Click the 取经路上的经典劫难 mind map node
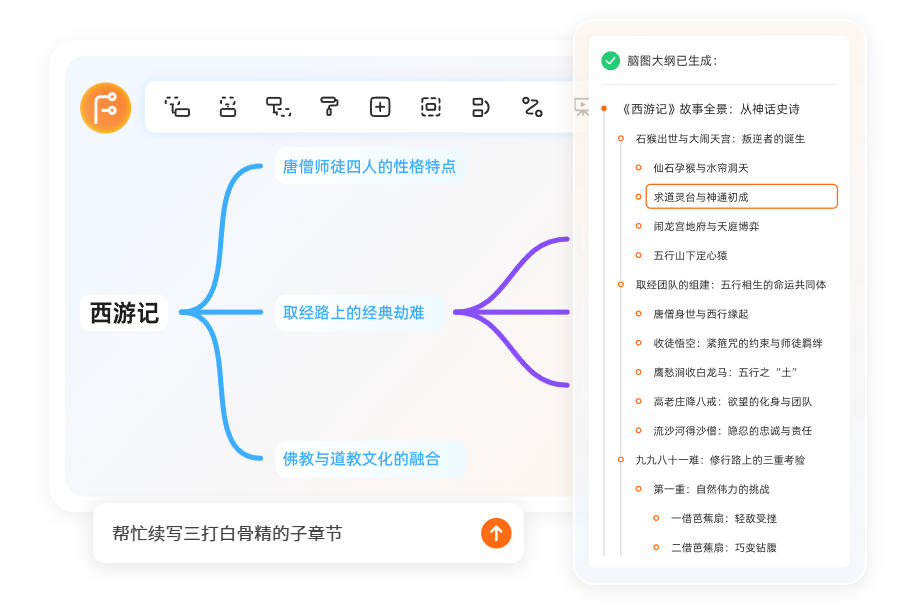 (x=358, y=312)
